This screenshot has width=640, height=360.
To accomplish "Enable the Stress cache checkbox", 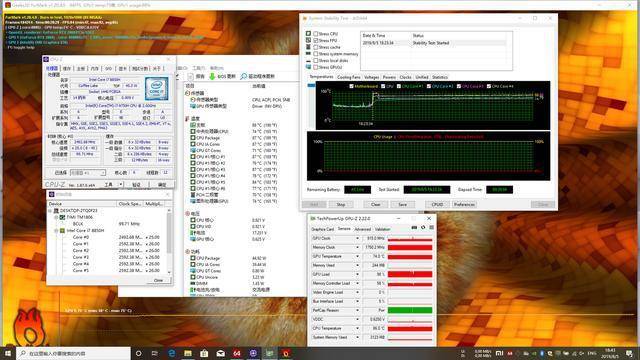I will pos(316,47).
